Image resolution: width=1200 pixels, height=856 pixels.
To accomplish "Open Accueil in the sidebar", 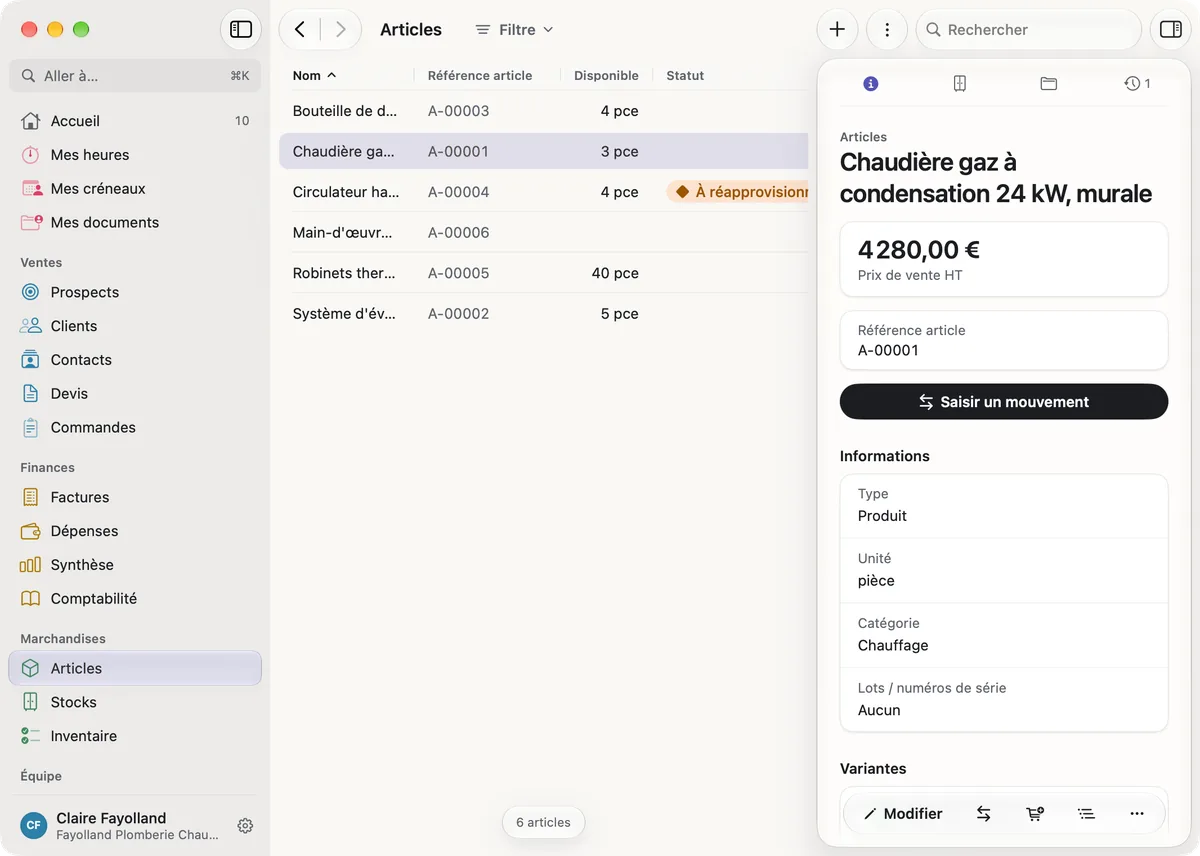I will [135, 121].
